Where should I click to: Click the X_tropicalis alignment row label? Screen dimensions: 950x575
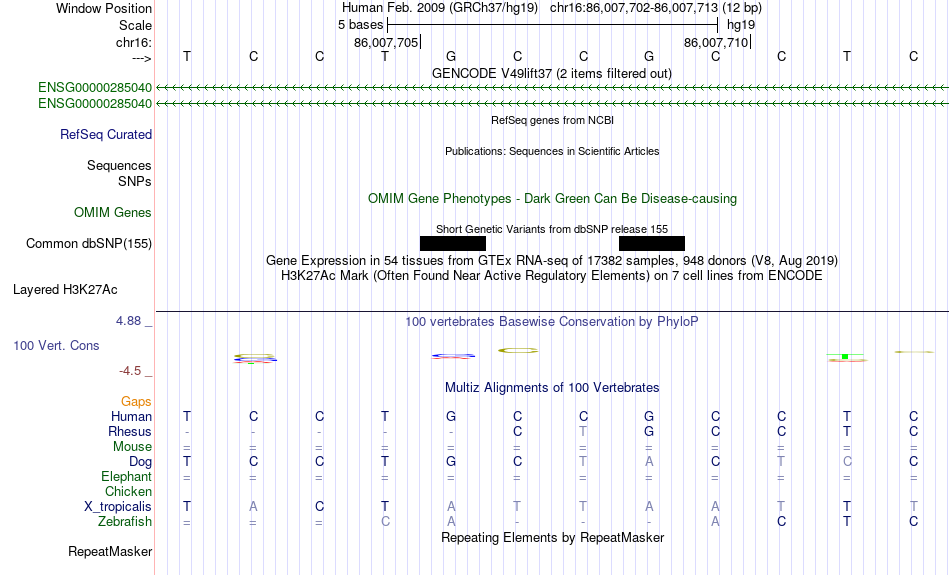[118, 507]
